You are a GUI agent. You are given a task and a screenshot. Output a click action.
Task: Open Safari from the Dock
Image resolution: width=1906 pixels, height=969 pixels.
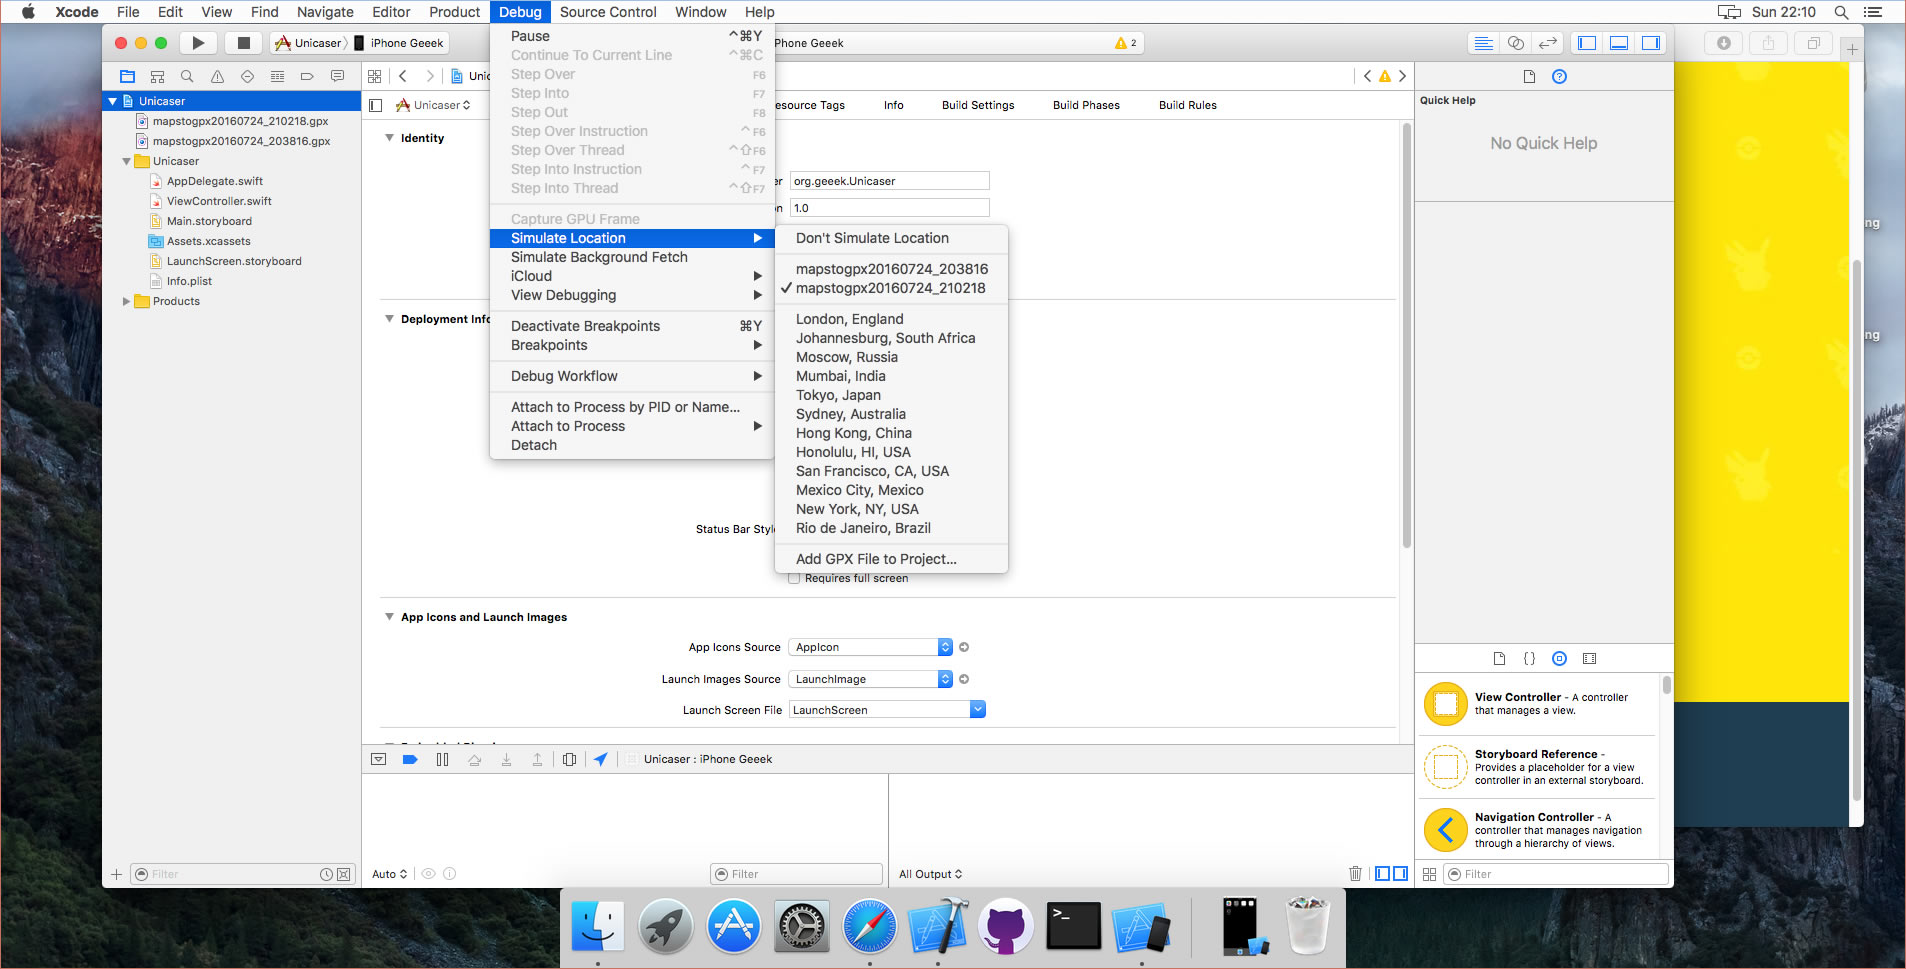(869, 926)
